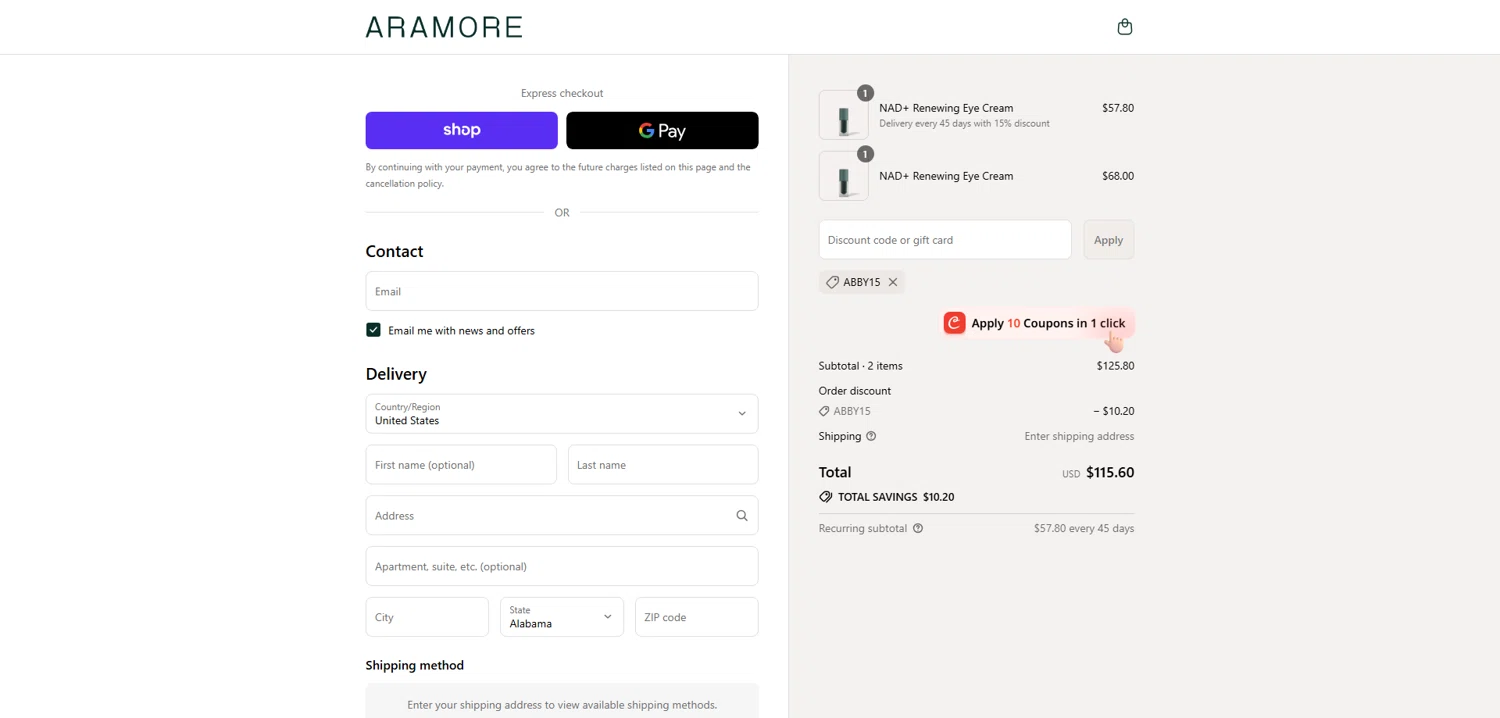1500x718 pixels.
Task: Click the Last name field
Action: tap(663, 465)
